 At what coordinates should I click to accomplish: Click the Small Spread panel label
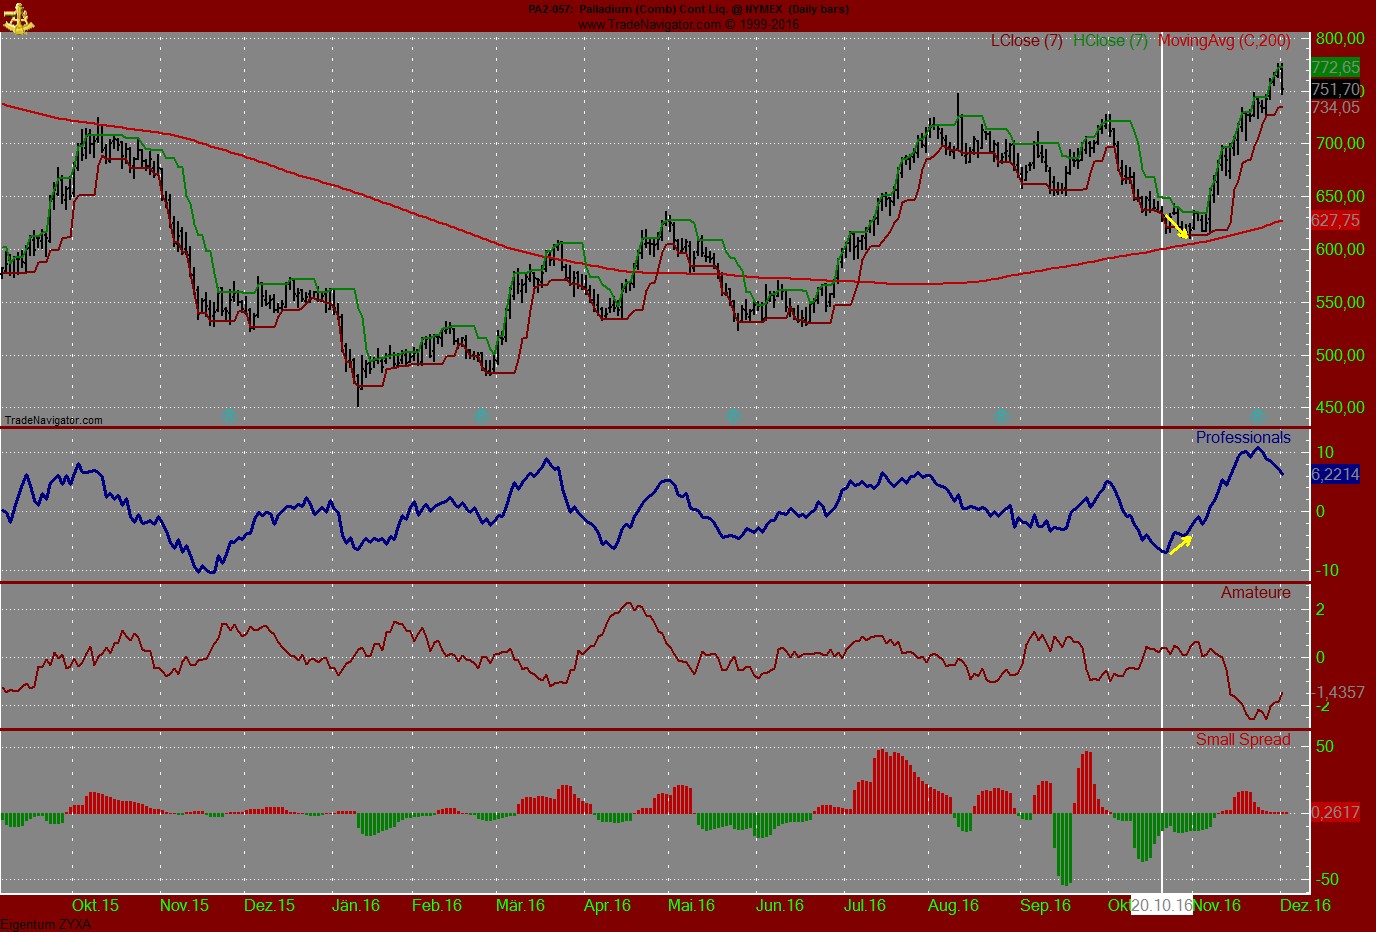tap(1244, 739)
